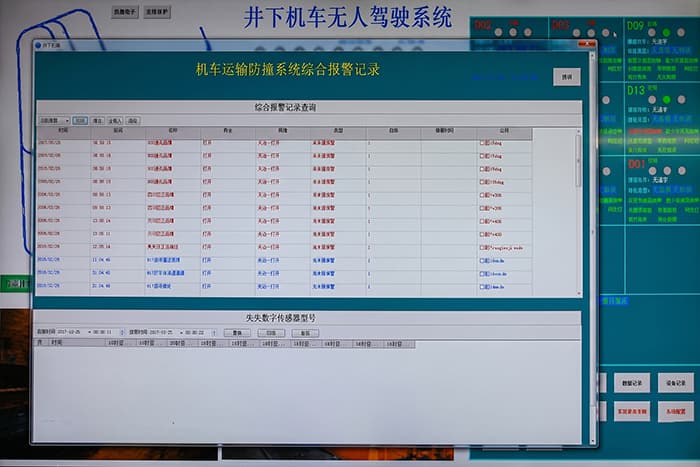Click the gray lamp left of D13's green lamp
Viewport: 700px width, 467px height.
click(x=652, y=99)
